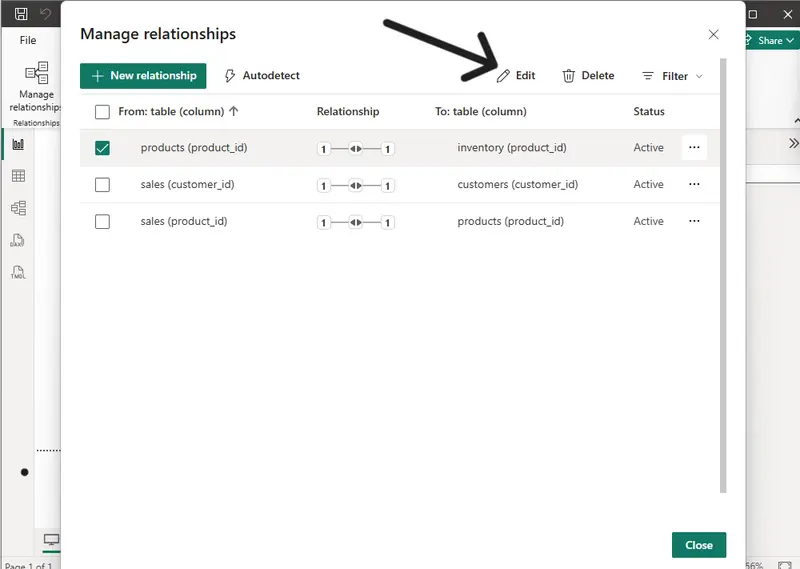This screenshot has height=569, width=800.
Task: Close the Manage relationships dialog with X
Action: (x=713, y=34)
